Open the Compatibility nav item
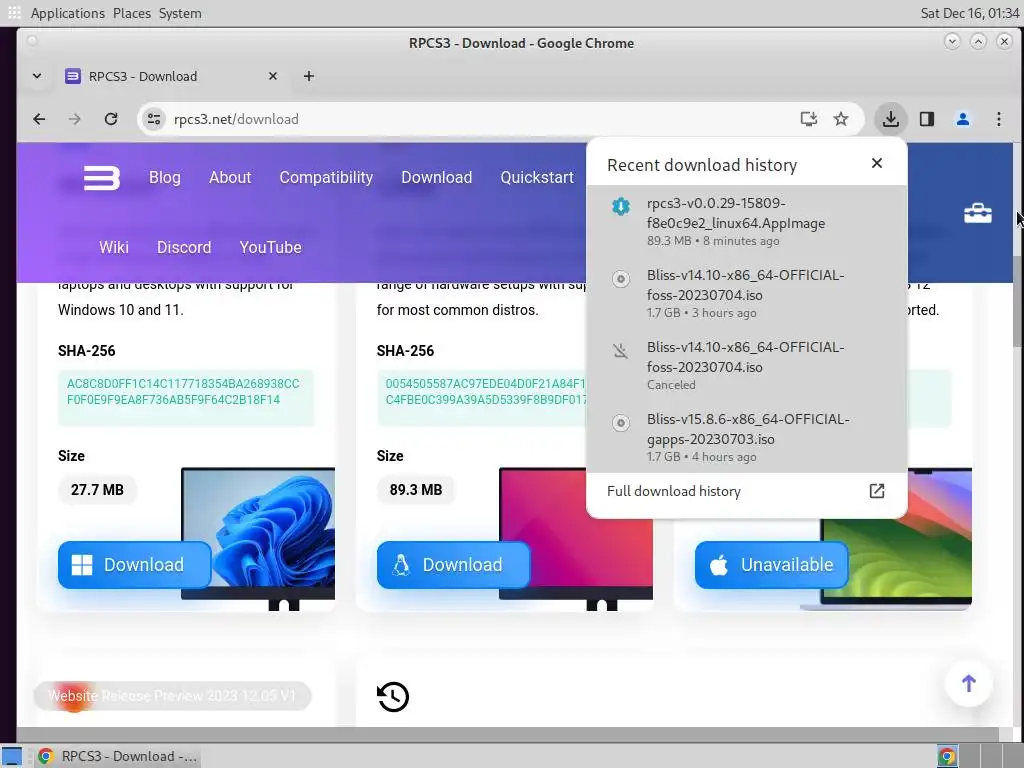 [x=326, y=178]
